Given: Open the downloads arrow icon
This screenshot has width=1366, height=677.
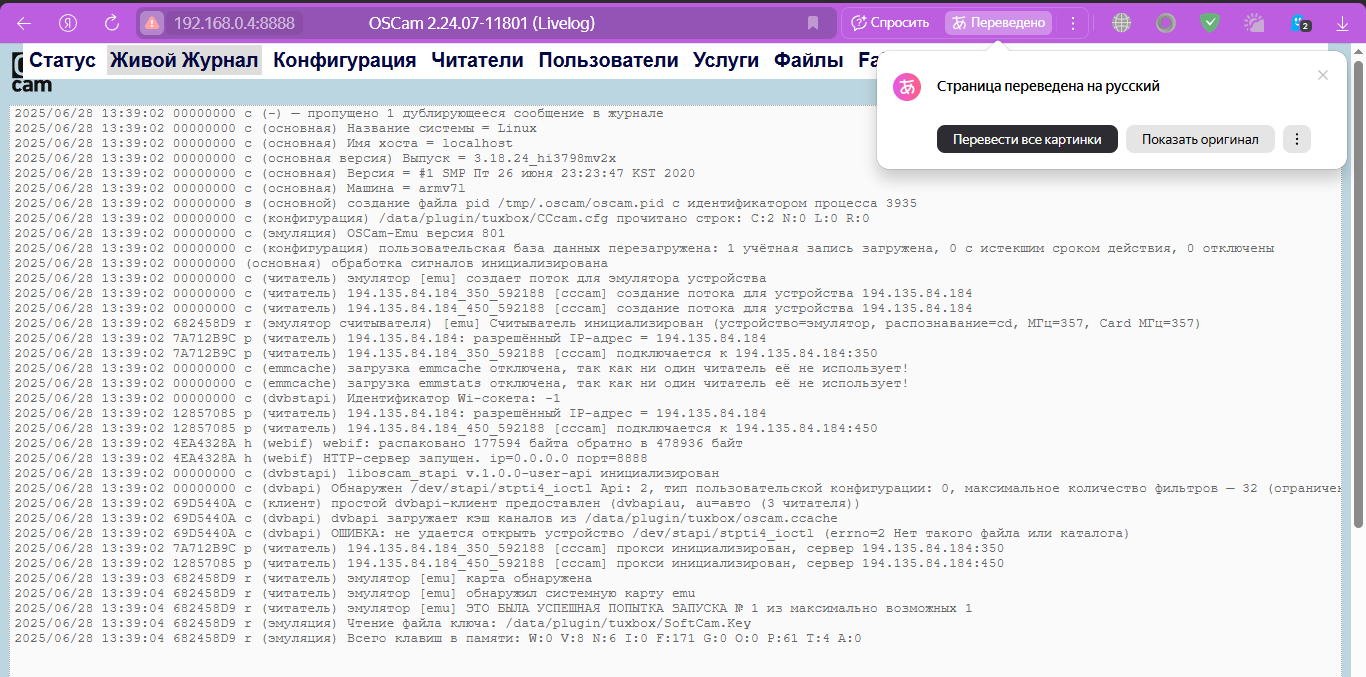Looking at the screenshot, I should click(x=1342, y=22).
